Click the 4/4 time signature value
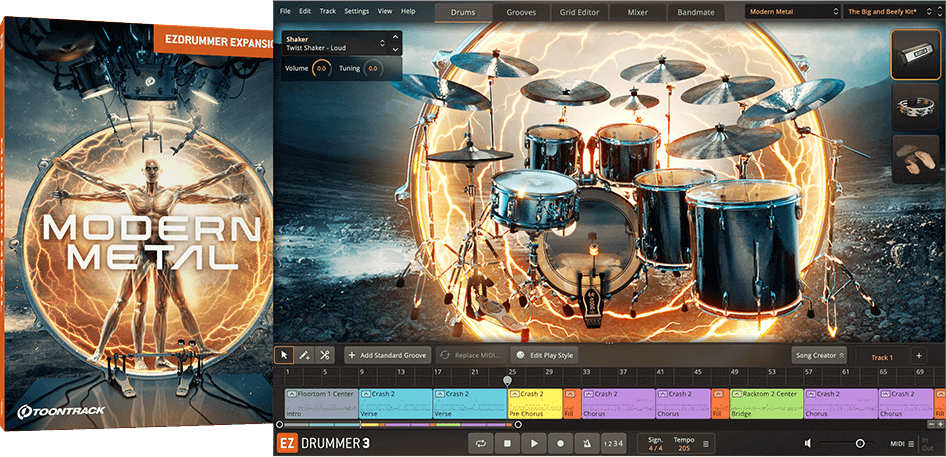This screenshot has height=457, width=946. 655,448
